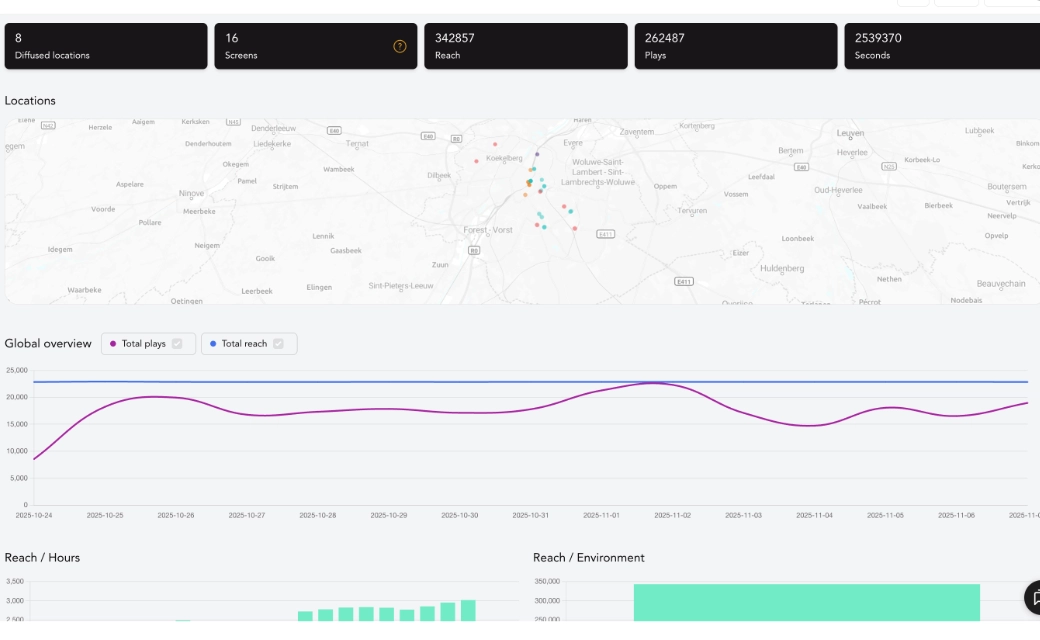Click the purple Total plays legend dot
Screen dimensions: 1040x640
[x=113, y=344]
